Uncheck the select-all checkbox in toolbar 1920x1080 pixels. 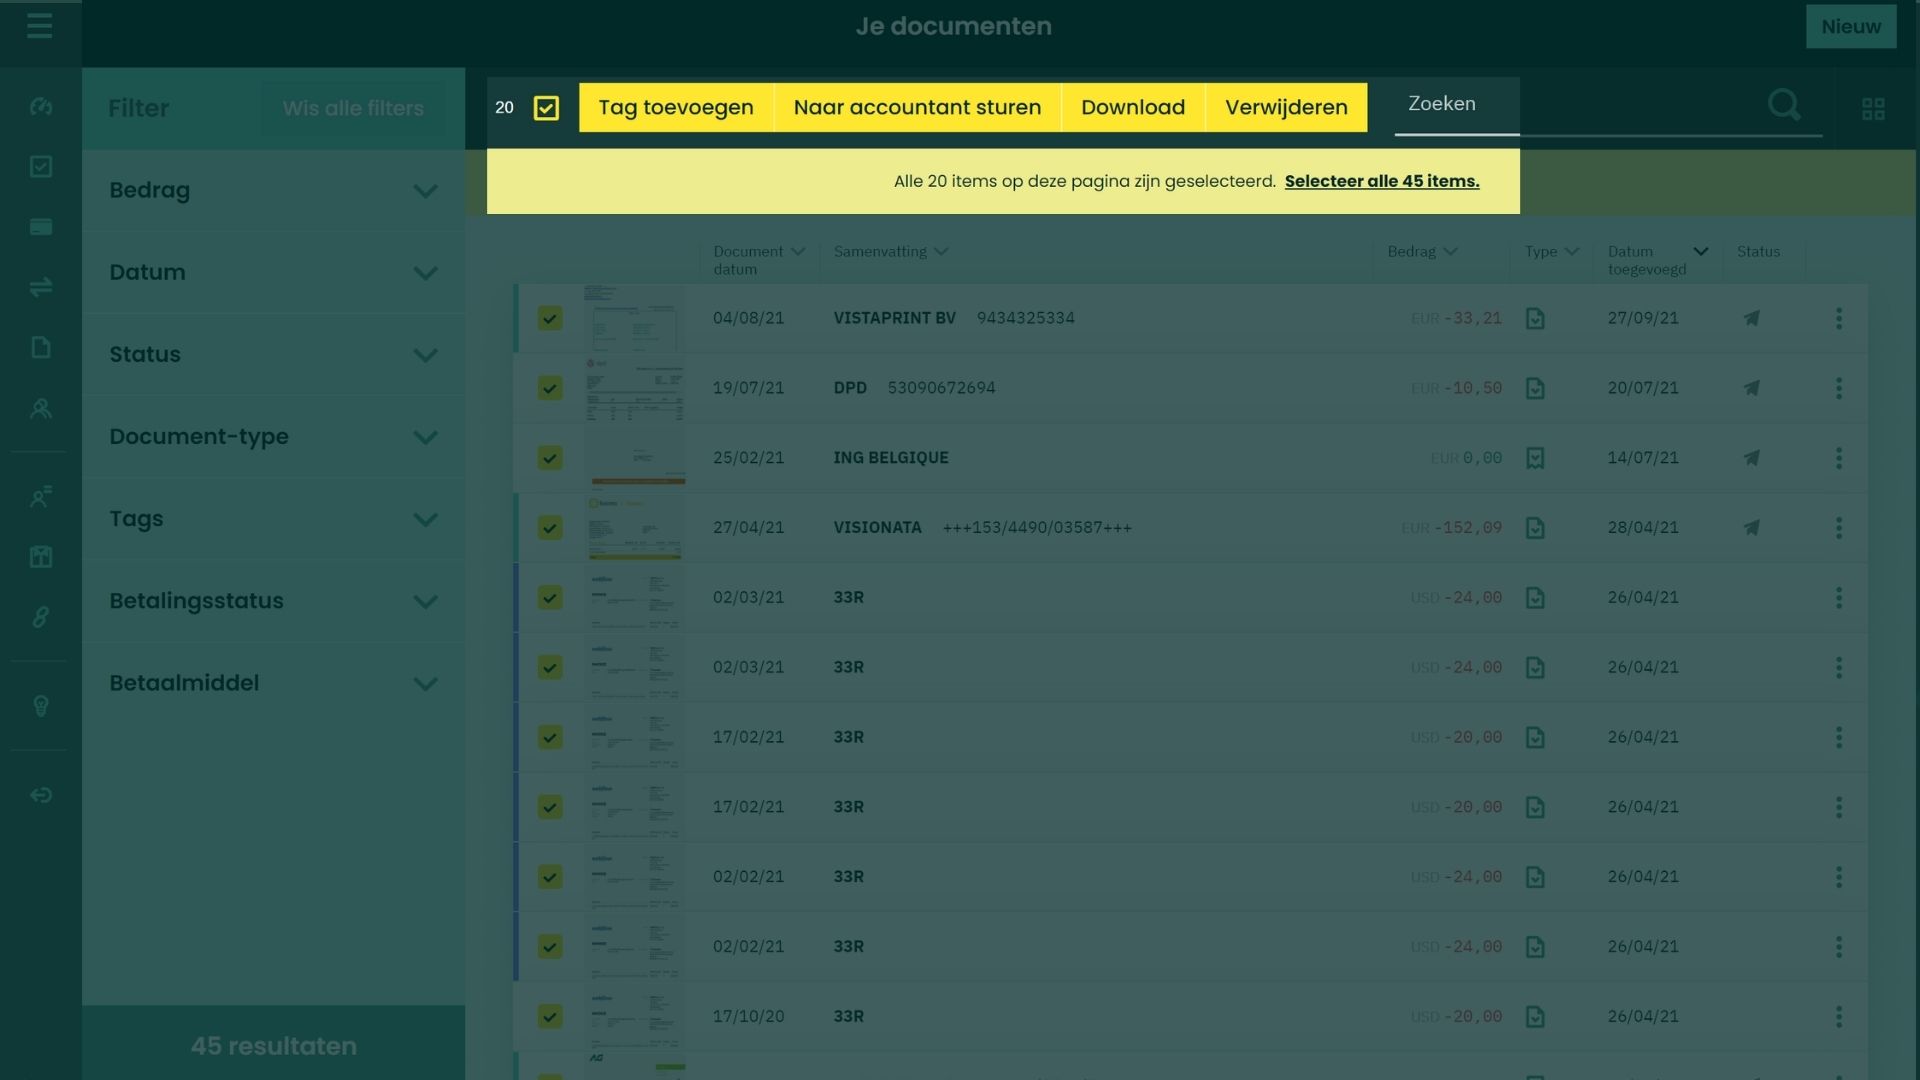click(x=546, y=108)
